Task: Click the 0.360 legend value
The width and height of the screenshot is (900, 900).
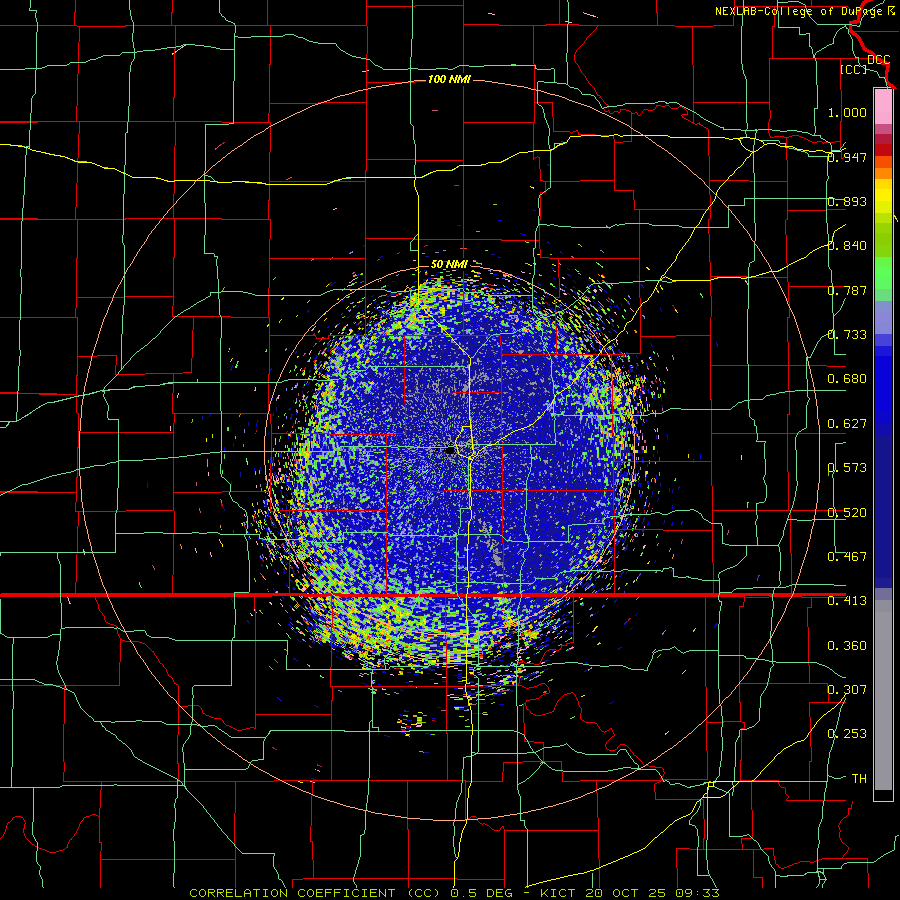Action: coord(847,646)
